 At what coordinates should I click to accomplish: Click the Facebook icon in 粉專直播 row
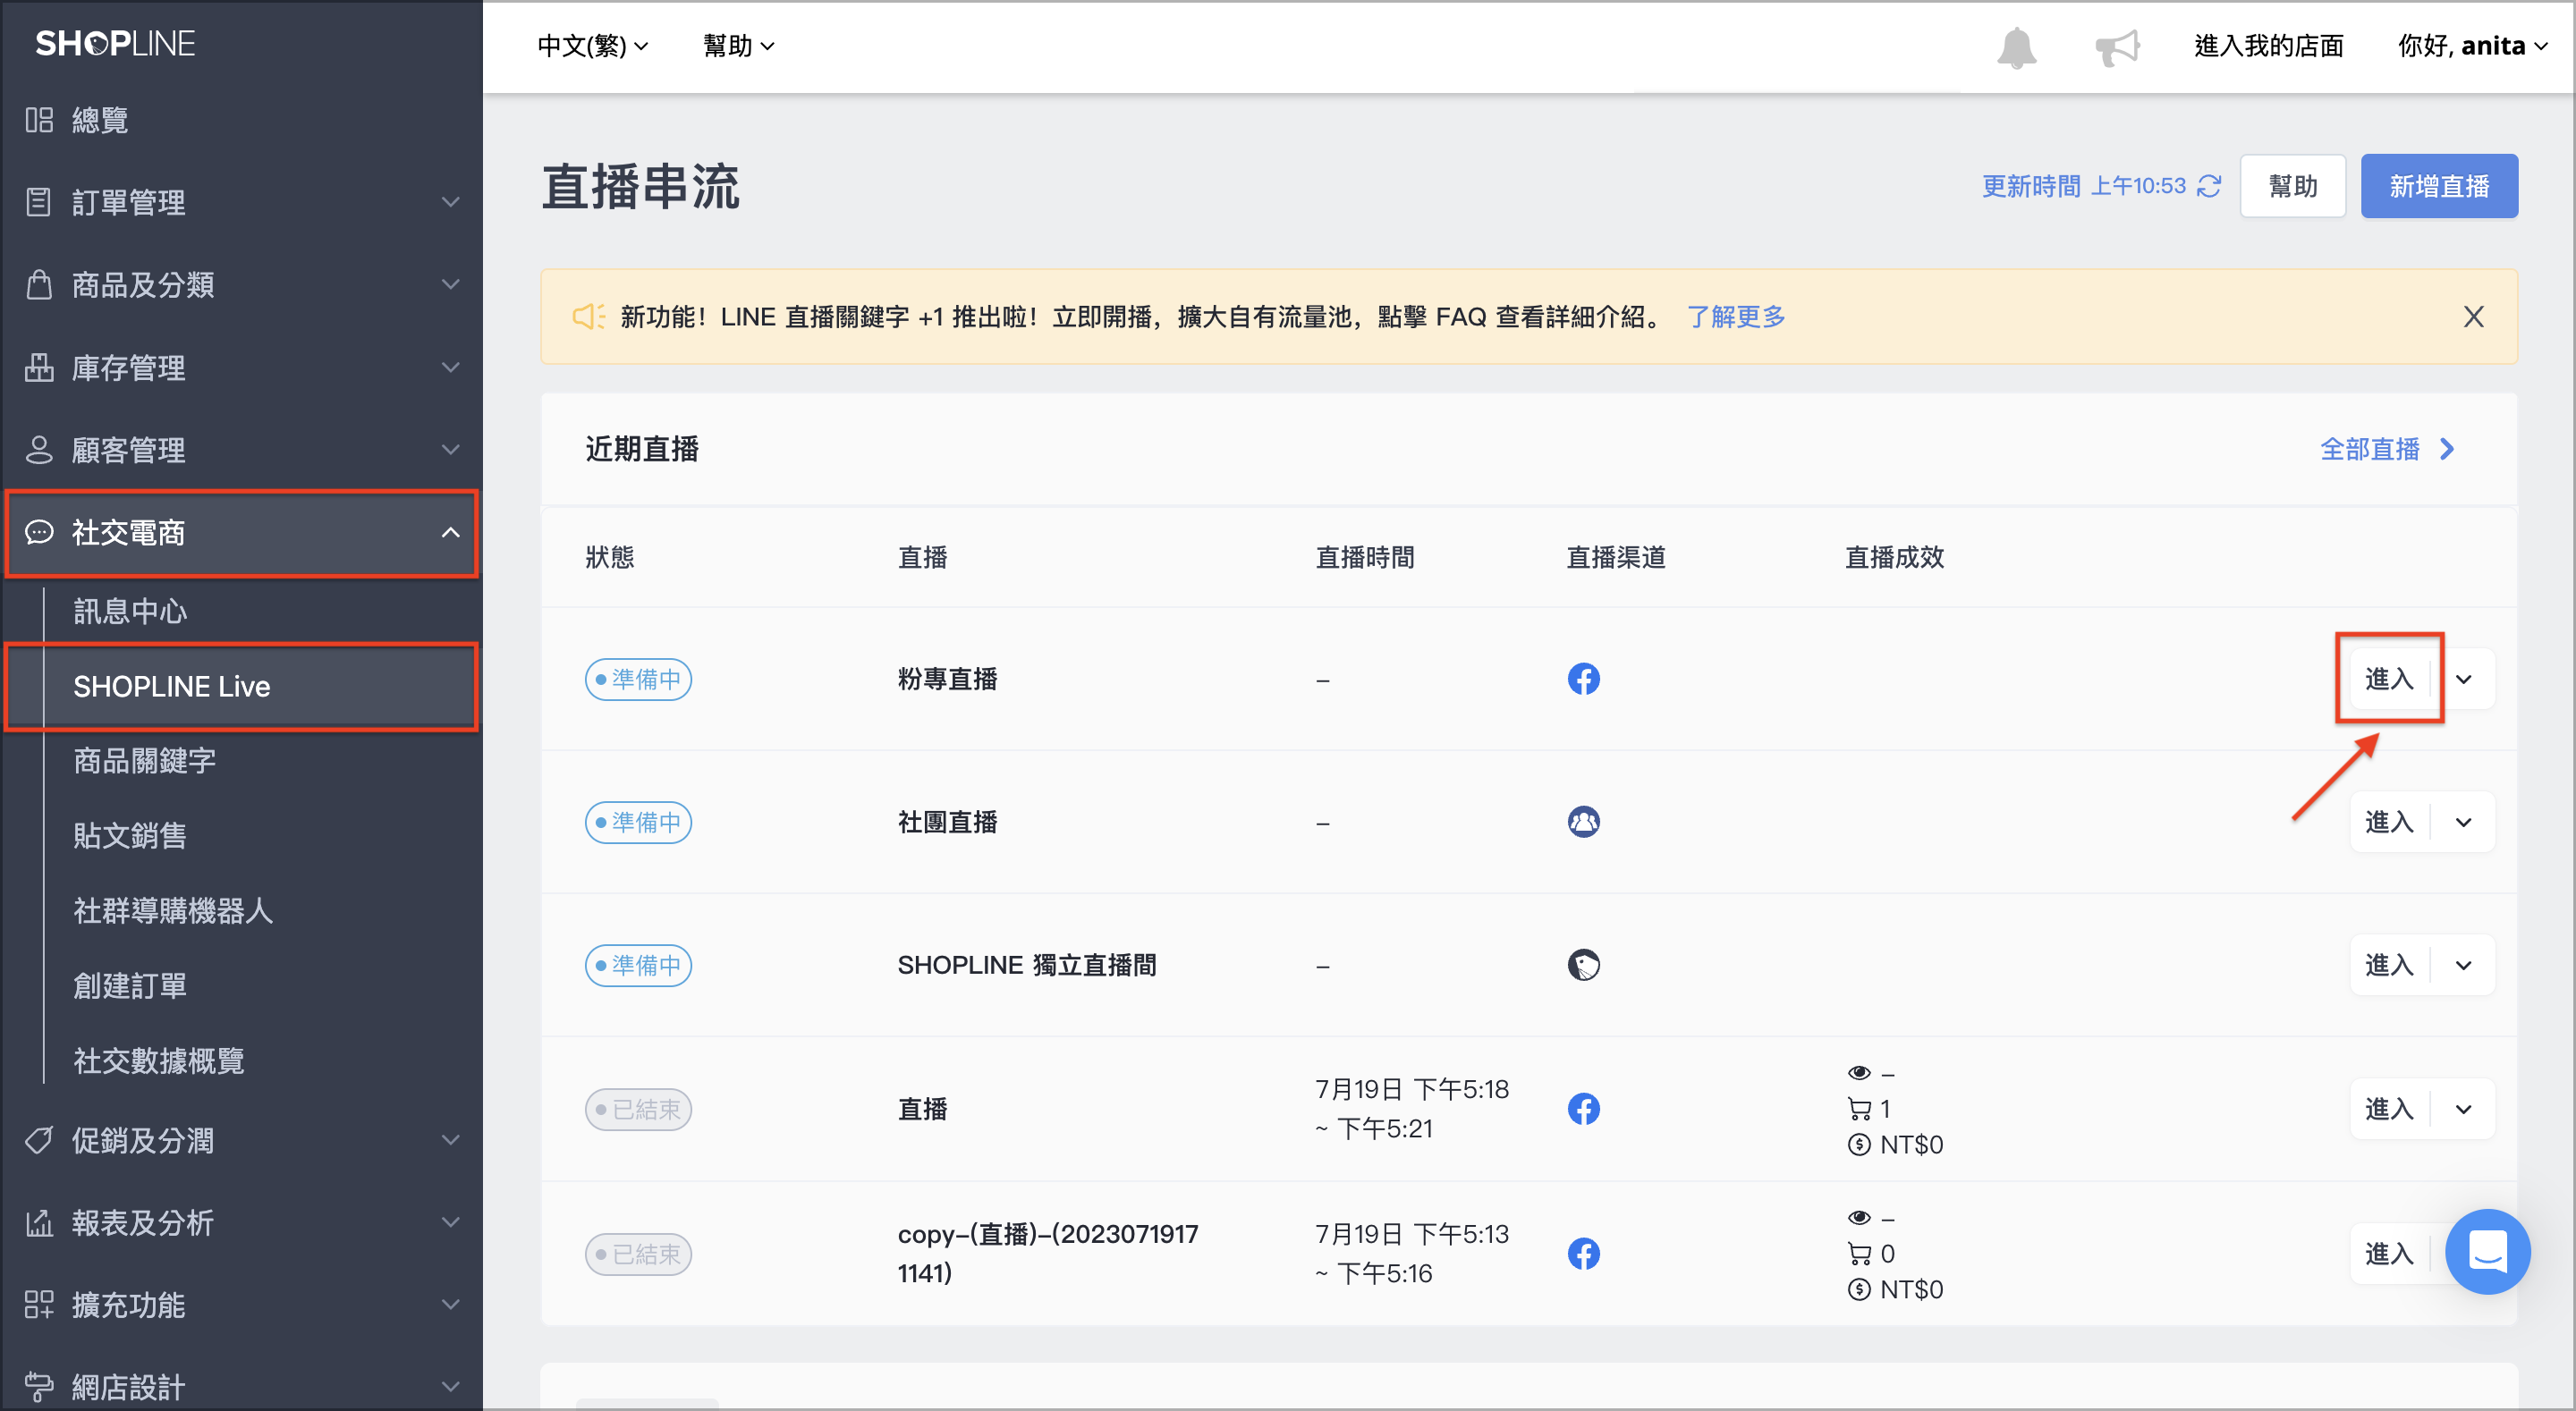pyautogui.click(x=1583, y=679)
